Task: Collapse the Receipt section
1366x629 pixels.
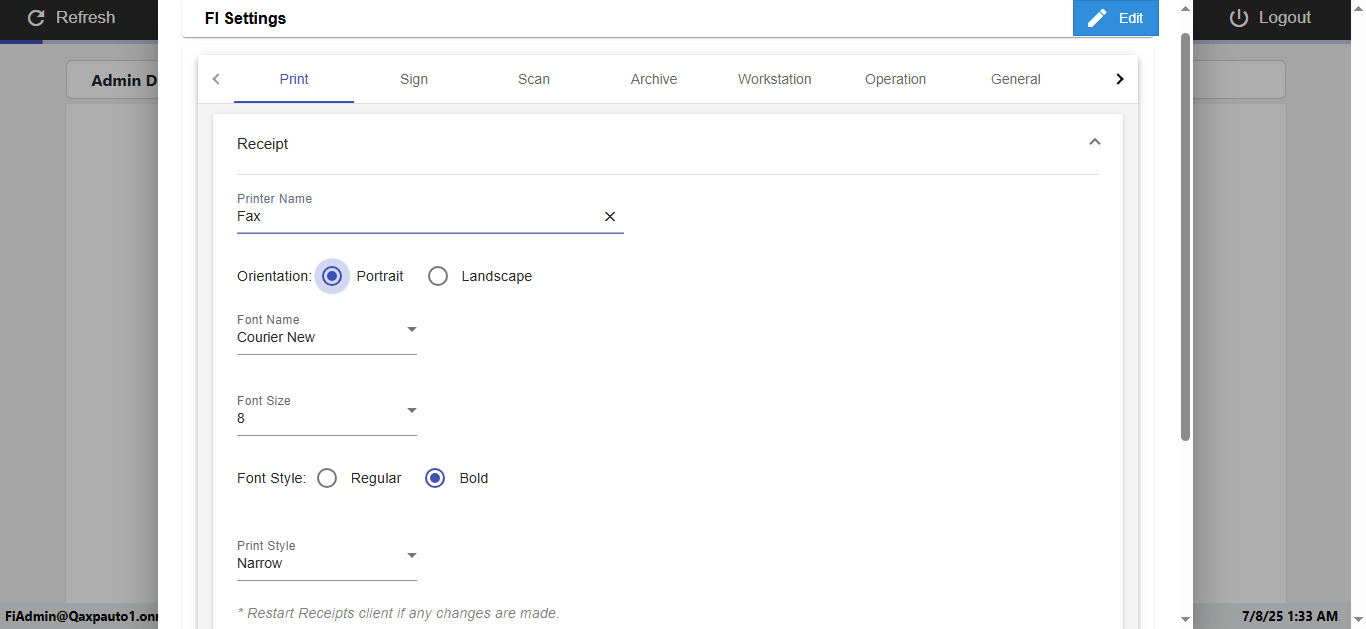Action: tap(1095, 143)
